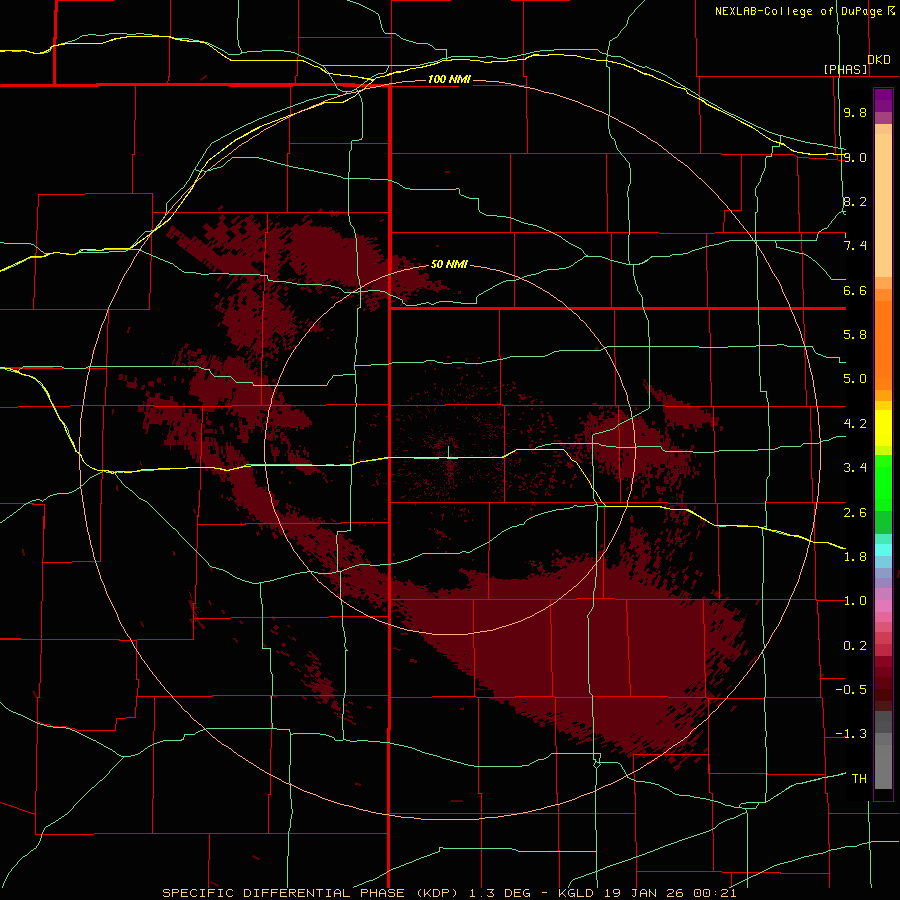Image resolution: width=900 pixels, height=900 pixels.
Task: Click the 1.8 value on the color scale
Action: click(855, 557)
